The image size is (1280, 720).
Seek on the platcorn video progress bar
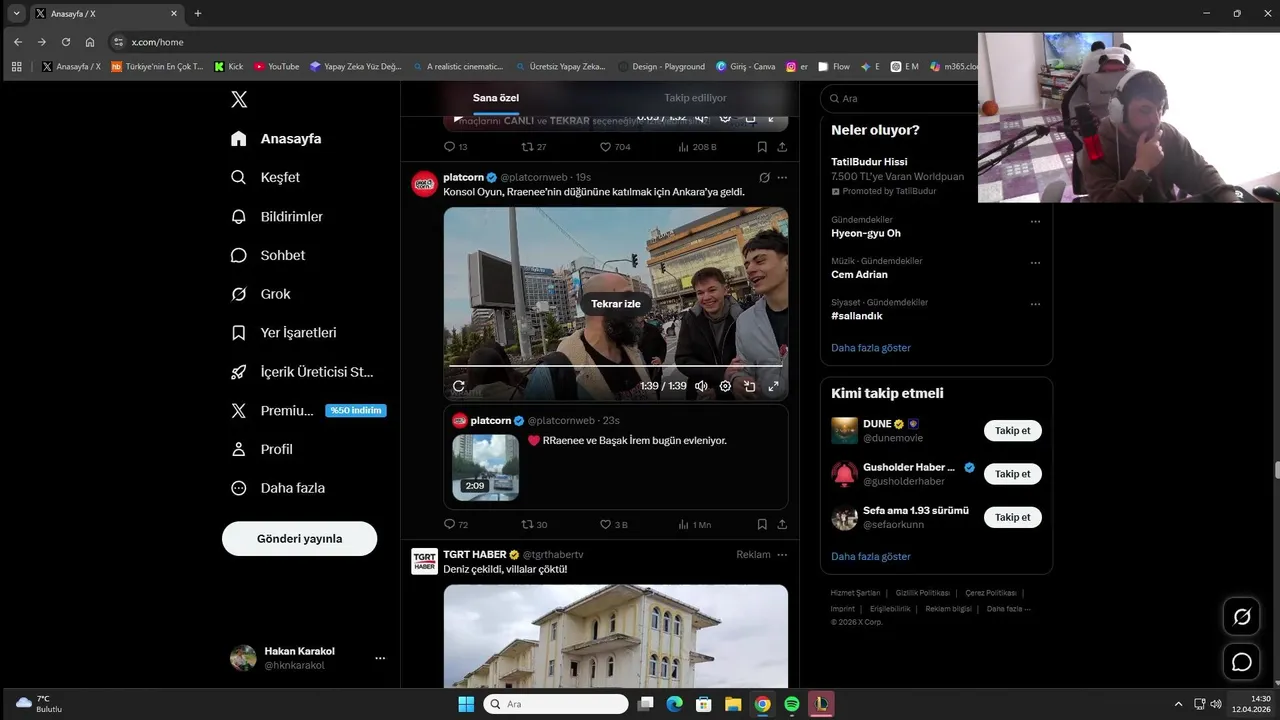pyautogui.click(x=616, y=366)
